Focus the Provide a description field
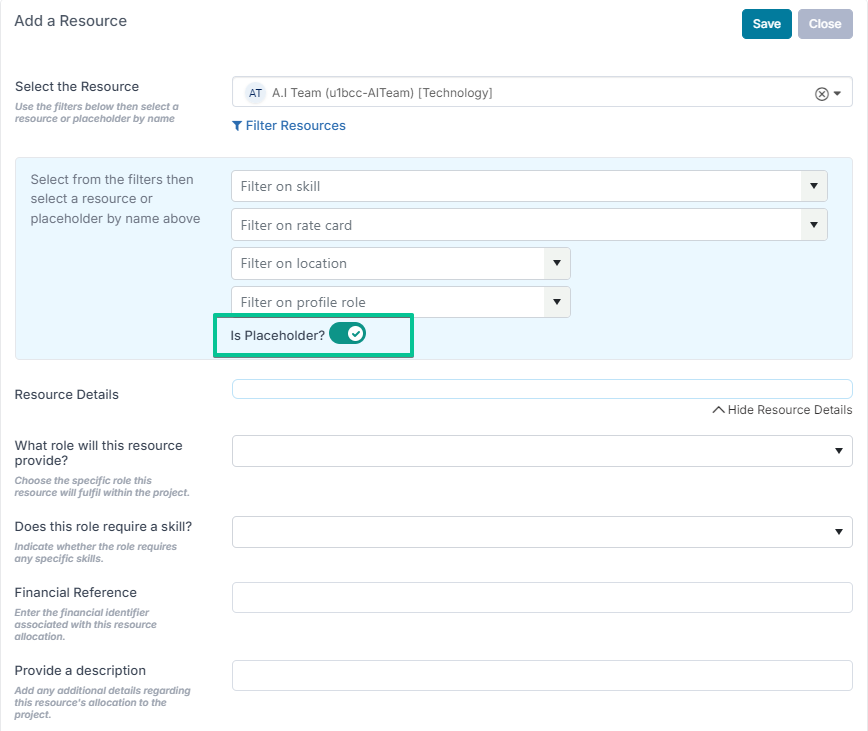This screenshot has width=868, height=731. coord(542,676)
